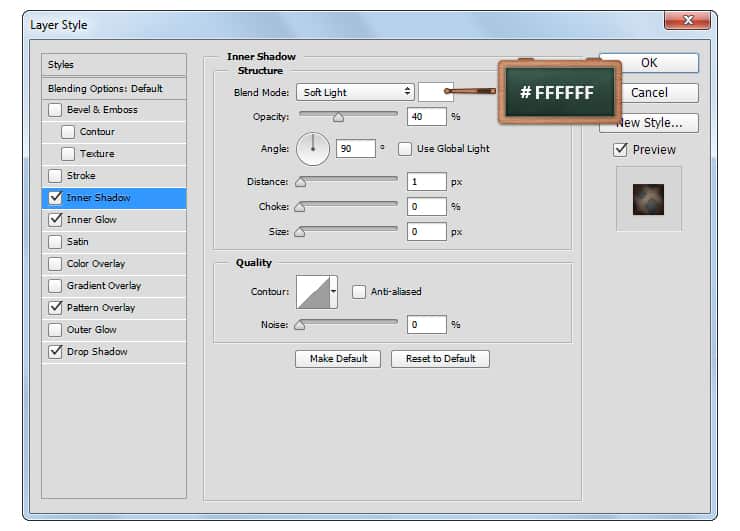
Task: Turn off the Drop Shadow checkbox
Action: [55, 352]
